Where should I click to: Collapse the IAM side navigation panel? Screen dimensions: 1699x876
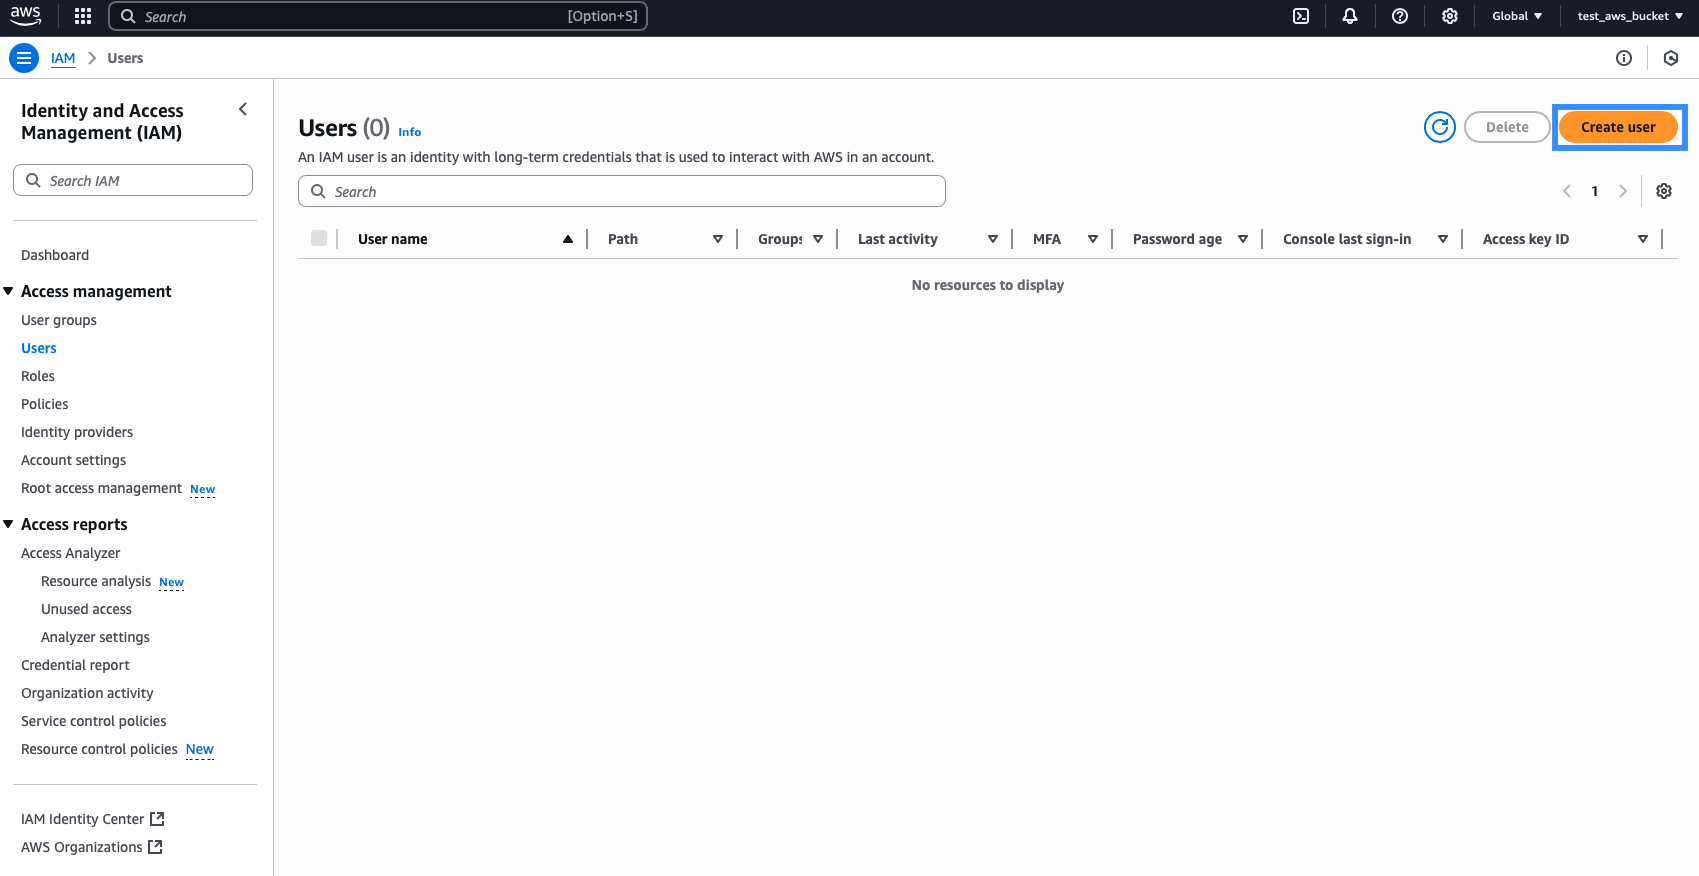point(243,109)
